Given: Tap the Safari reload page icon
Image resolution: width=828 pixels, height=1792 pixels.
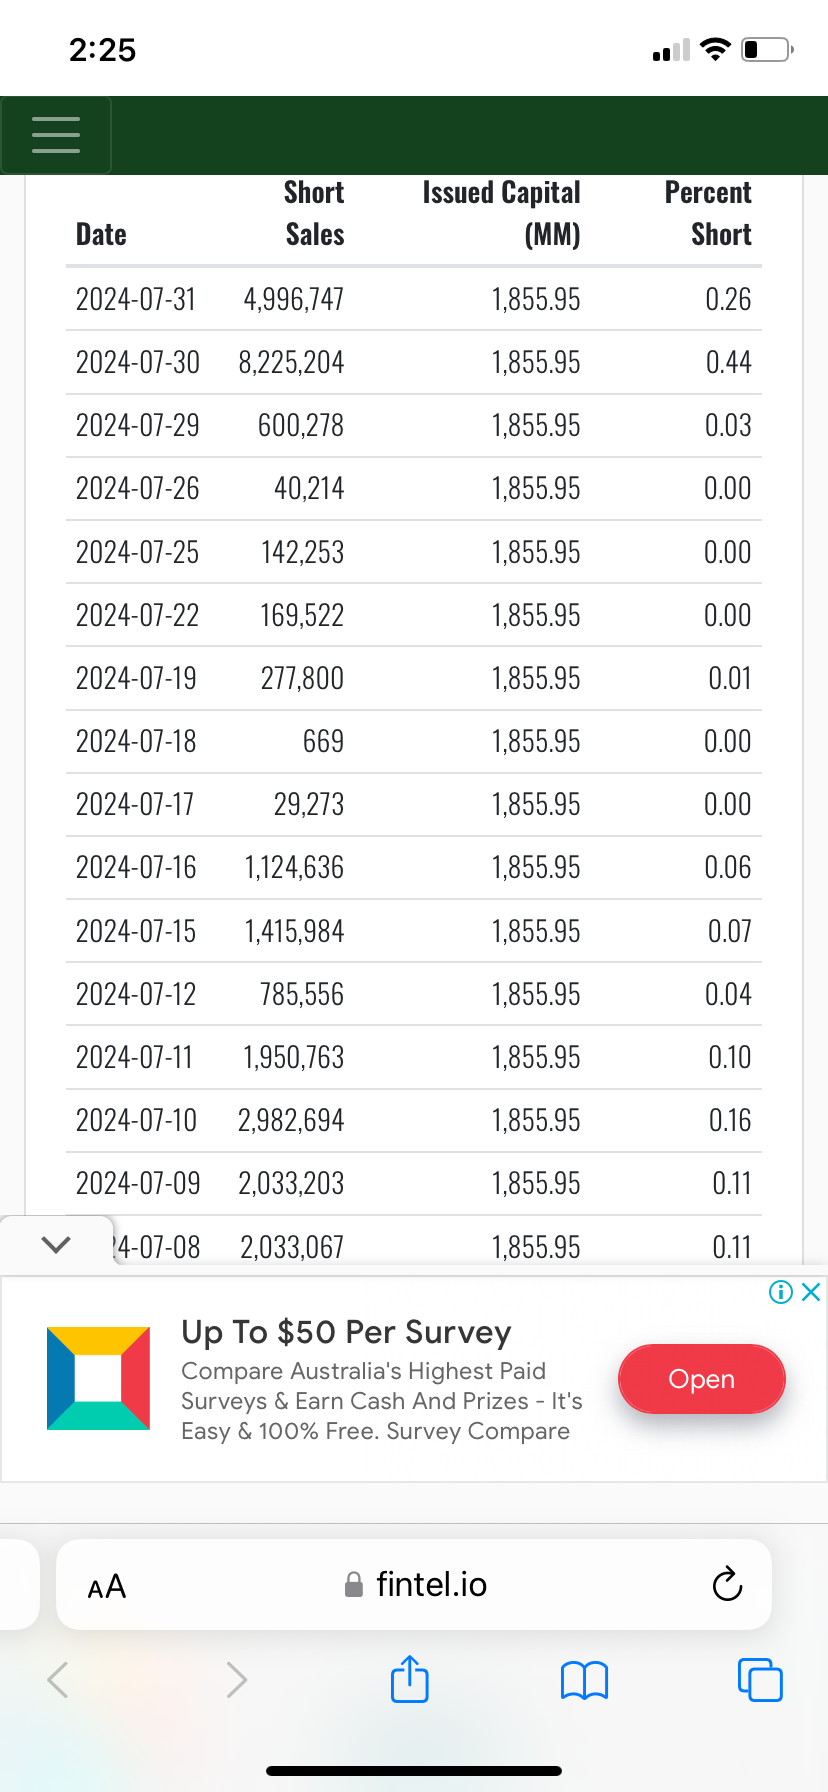Looking at the screenshot, I should 727,1584.
